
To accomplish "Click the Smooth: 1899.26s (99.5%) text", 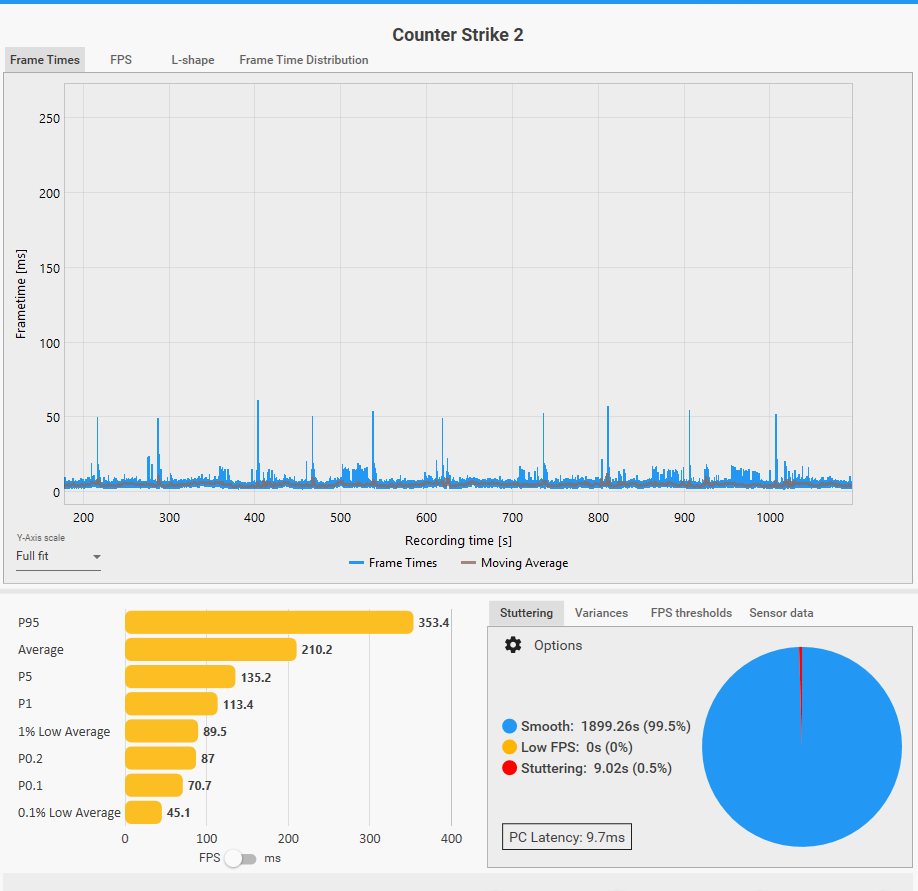I will tap(606, 726).
